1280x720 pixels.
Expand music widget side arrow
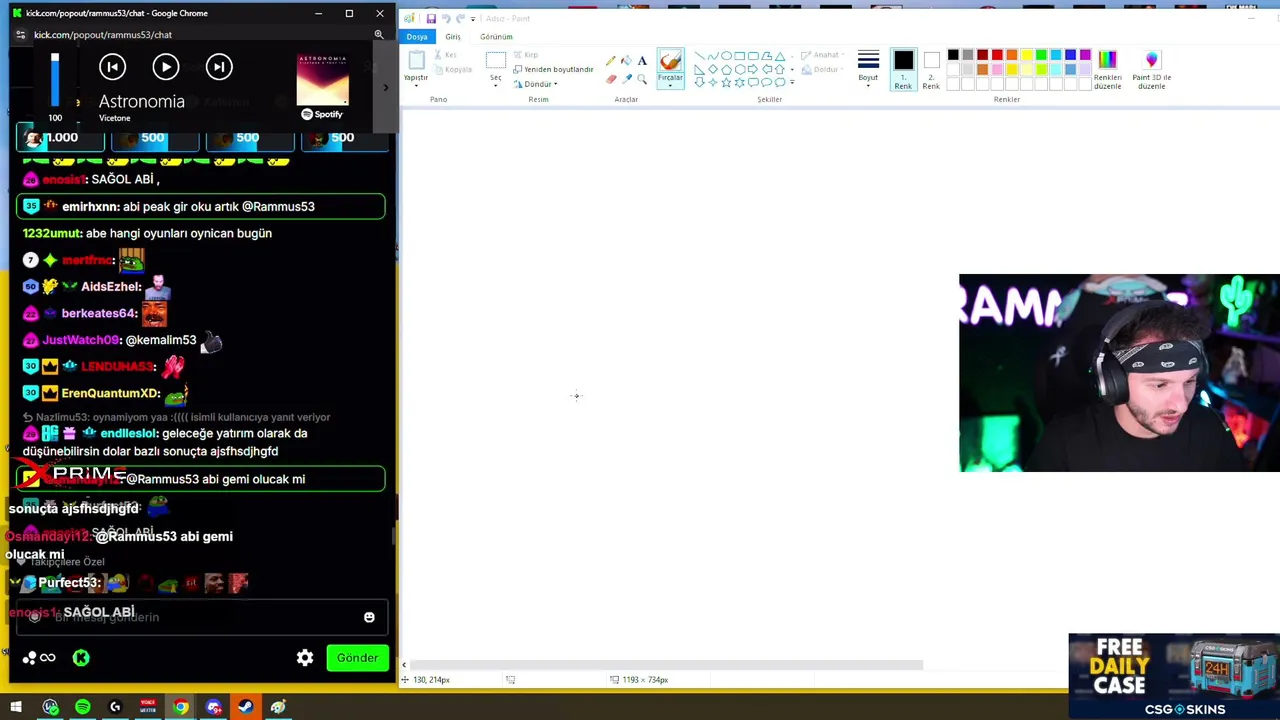click(386, 87)
